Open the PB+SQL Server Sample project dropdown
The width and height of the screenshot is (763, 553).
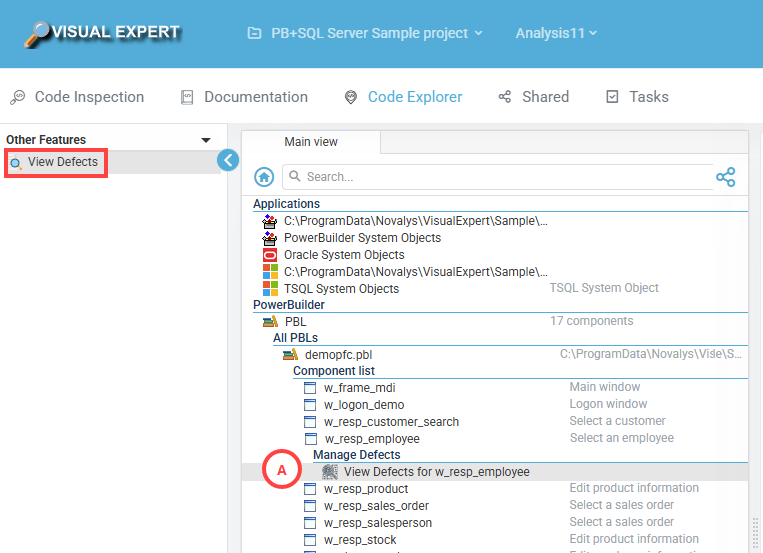pyautogui.click(x=377, y=33)
